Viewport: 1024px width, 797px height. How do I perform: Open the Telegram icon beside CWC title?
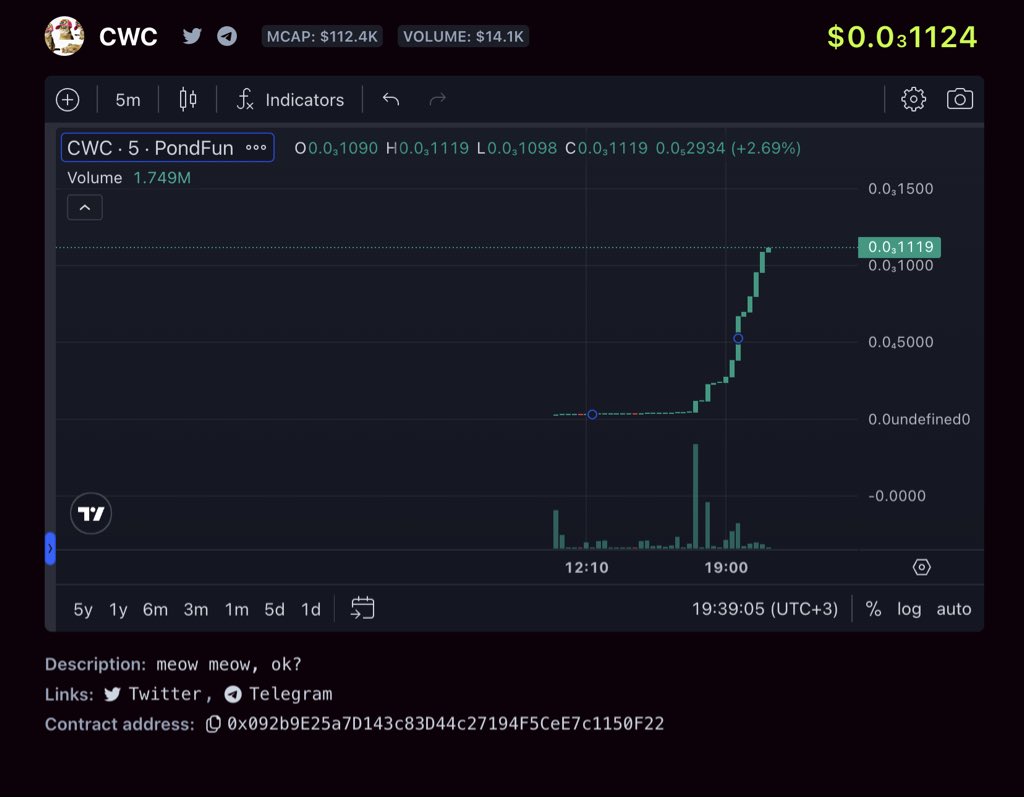pos(227,36)
